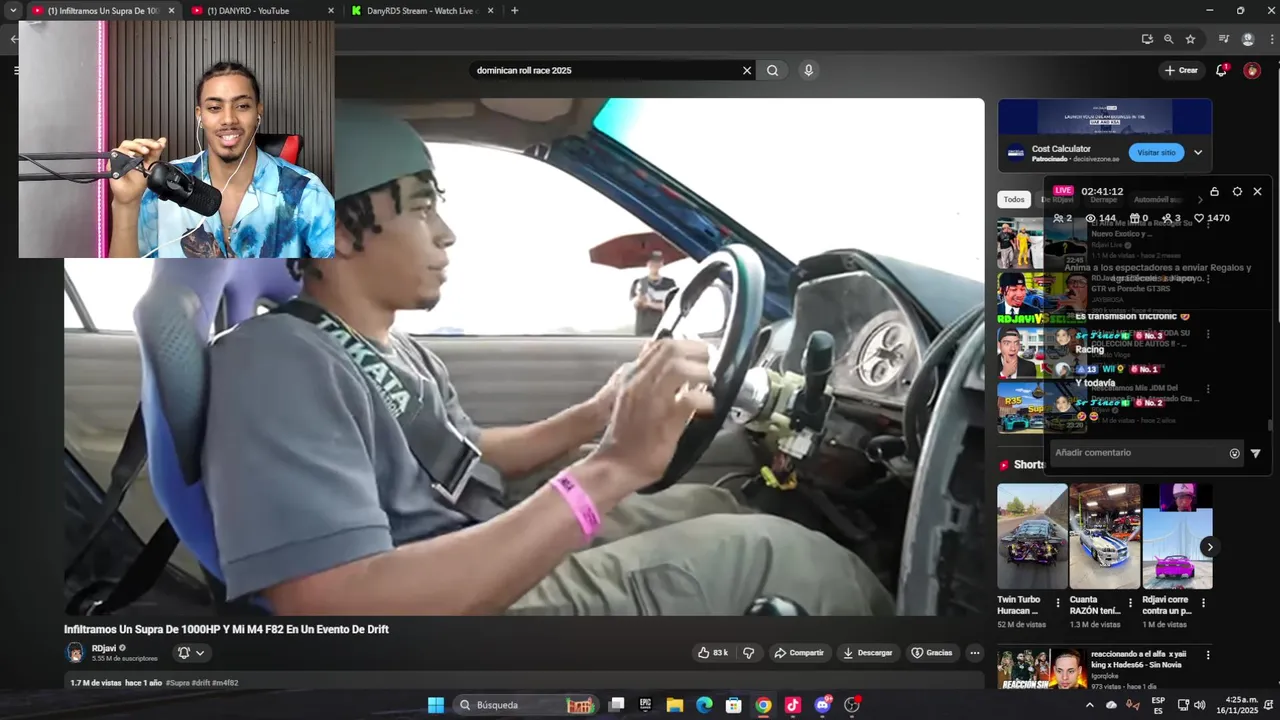1280x720 pixels.
Task: Open RDjavi channel name link
Action: point(104,648)
